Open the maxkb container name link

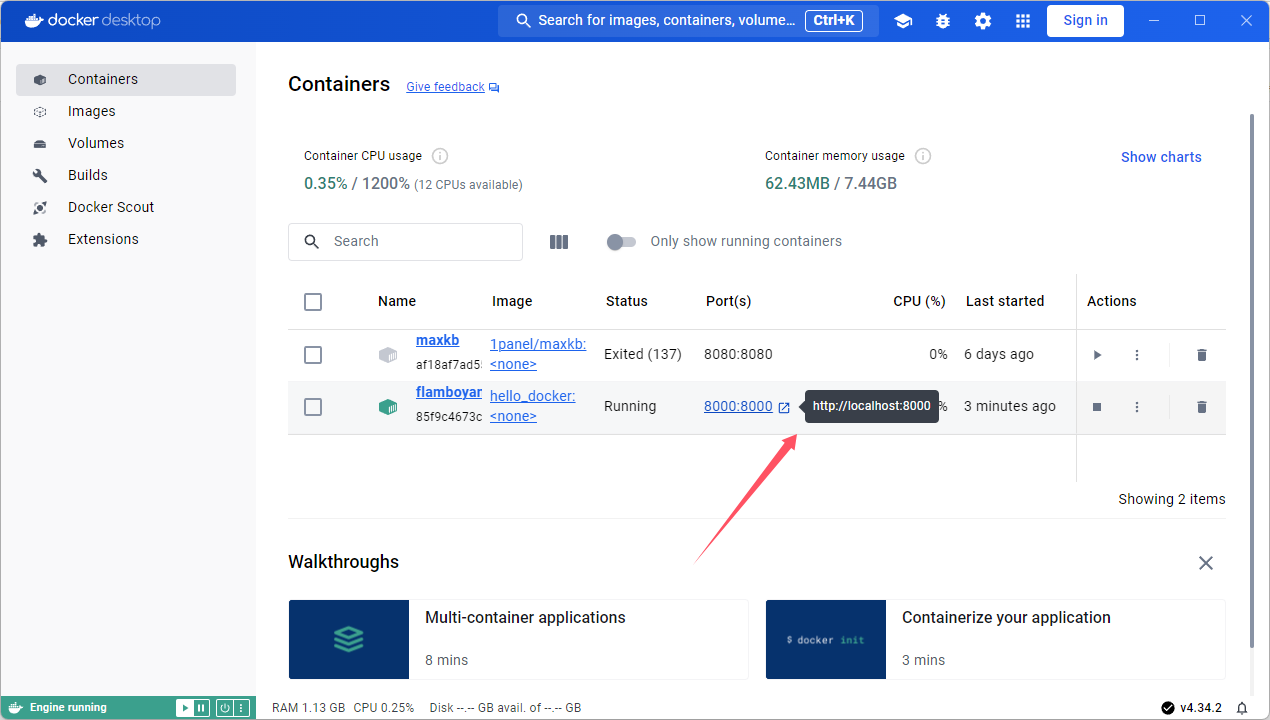[x=437, y=341]
